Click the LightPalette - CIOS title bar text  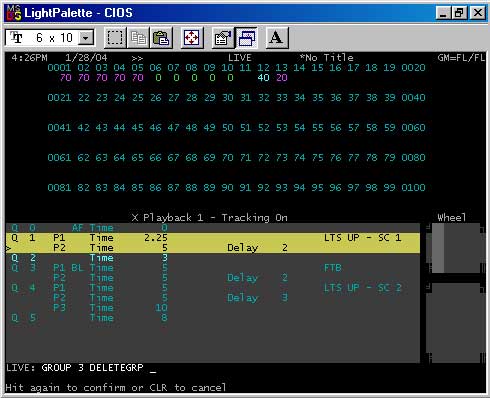(x=78, y=13)
